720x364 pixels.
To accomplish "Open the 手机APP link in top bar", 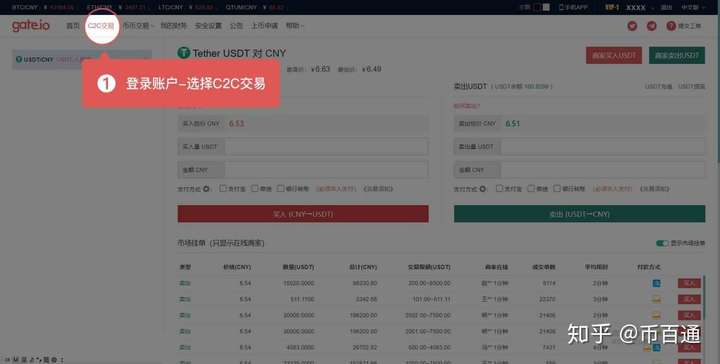I will tap(573, 7).
